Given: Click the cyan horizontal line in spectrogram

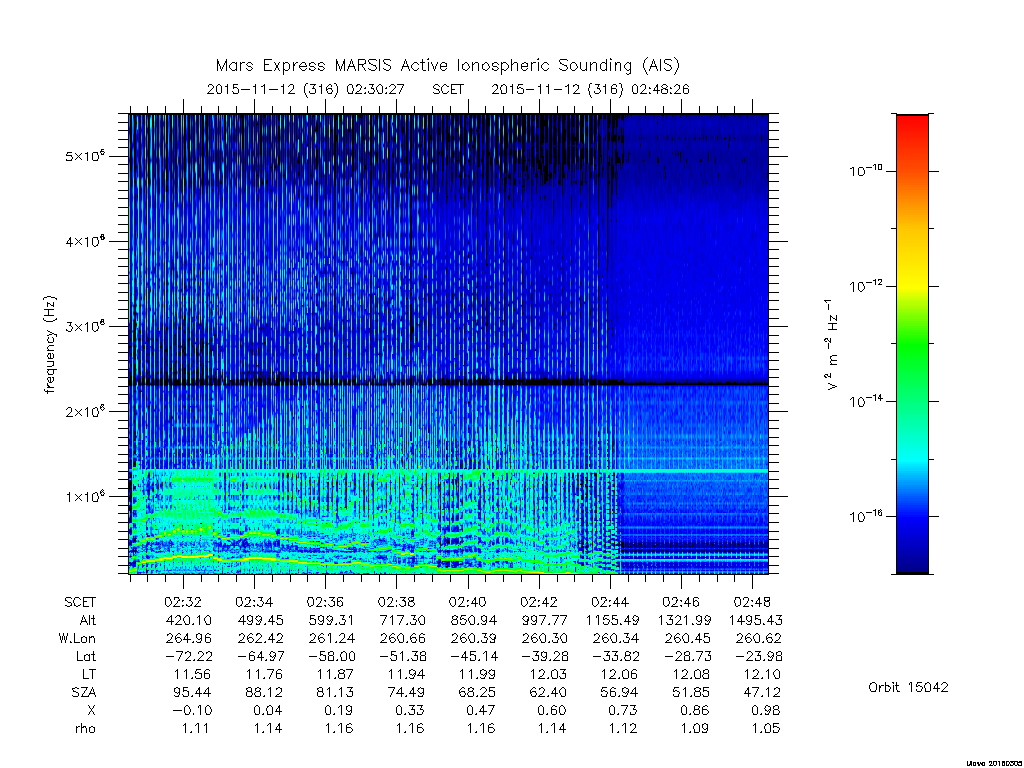Looking at the screenshot, I should coord(449,470).
